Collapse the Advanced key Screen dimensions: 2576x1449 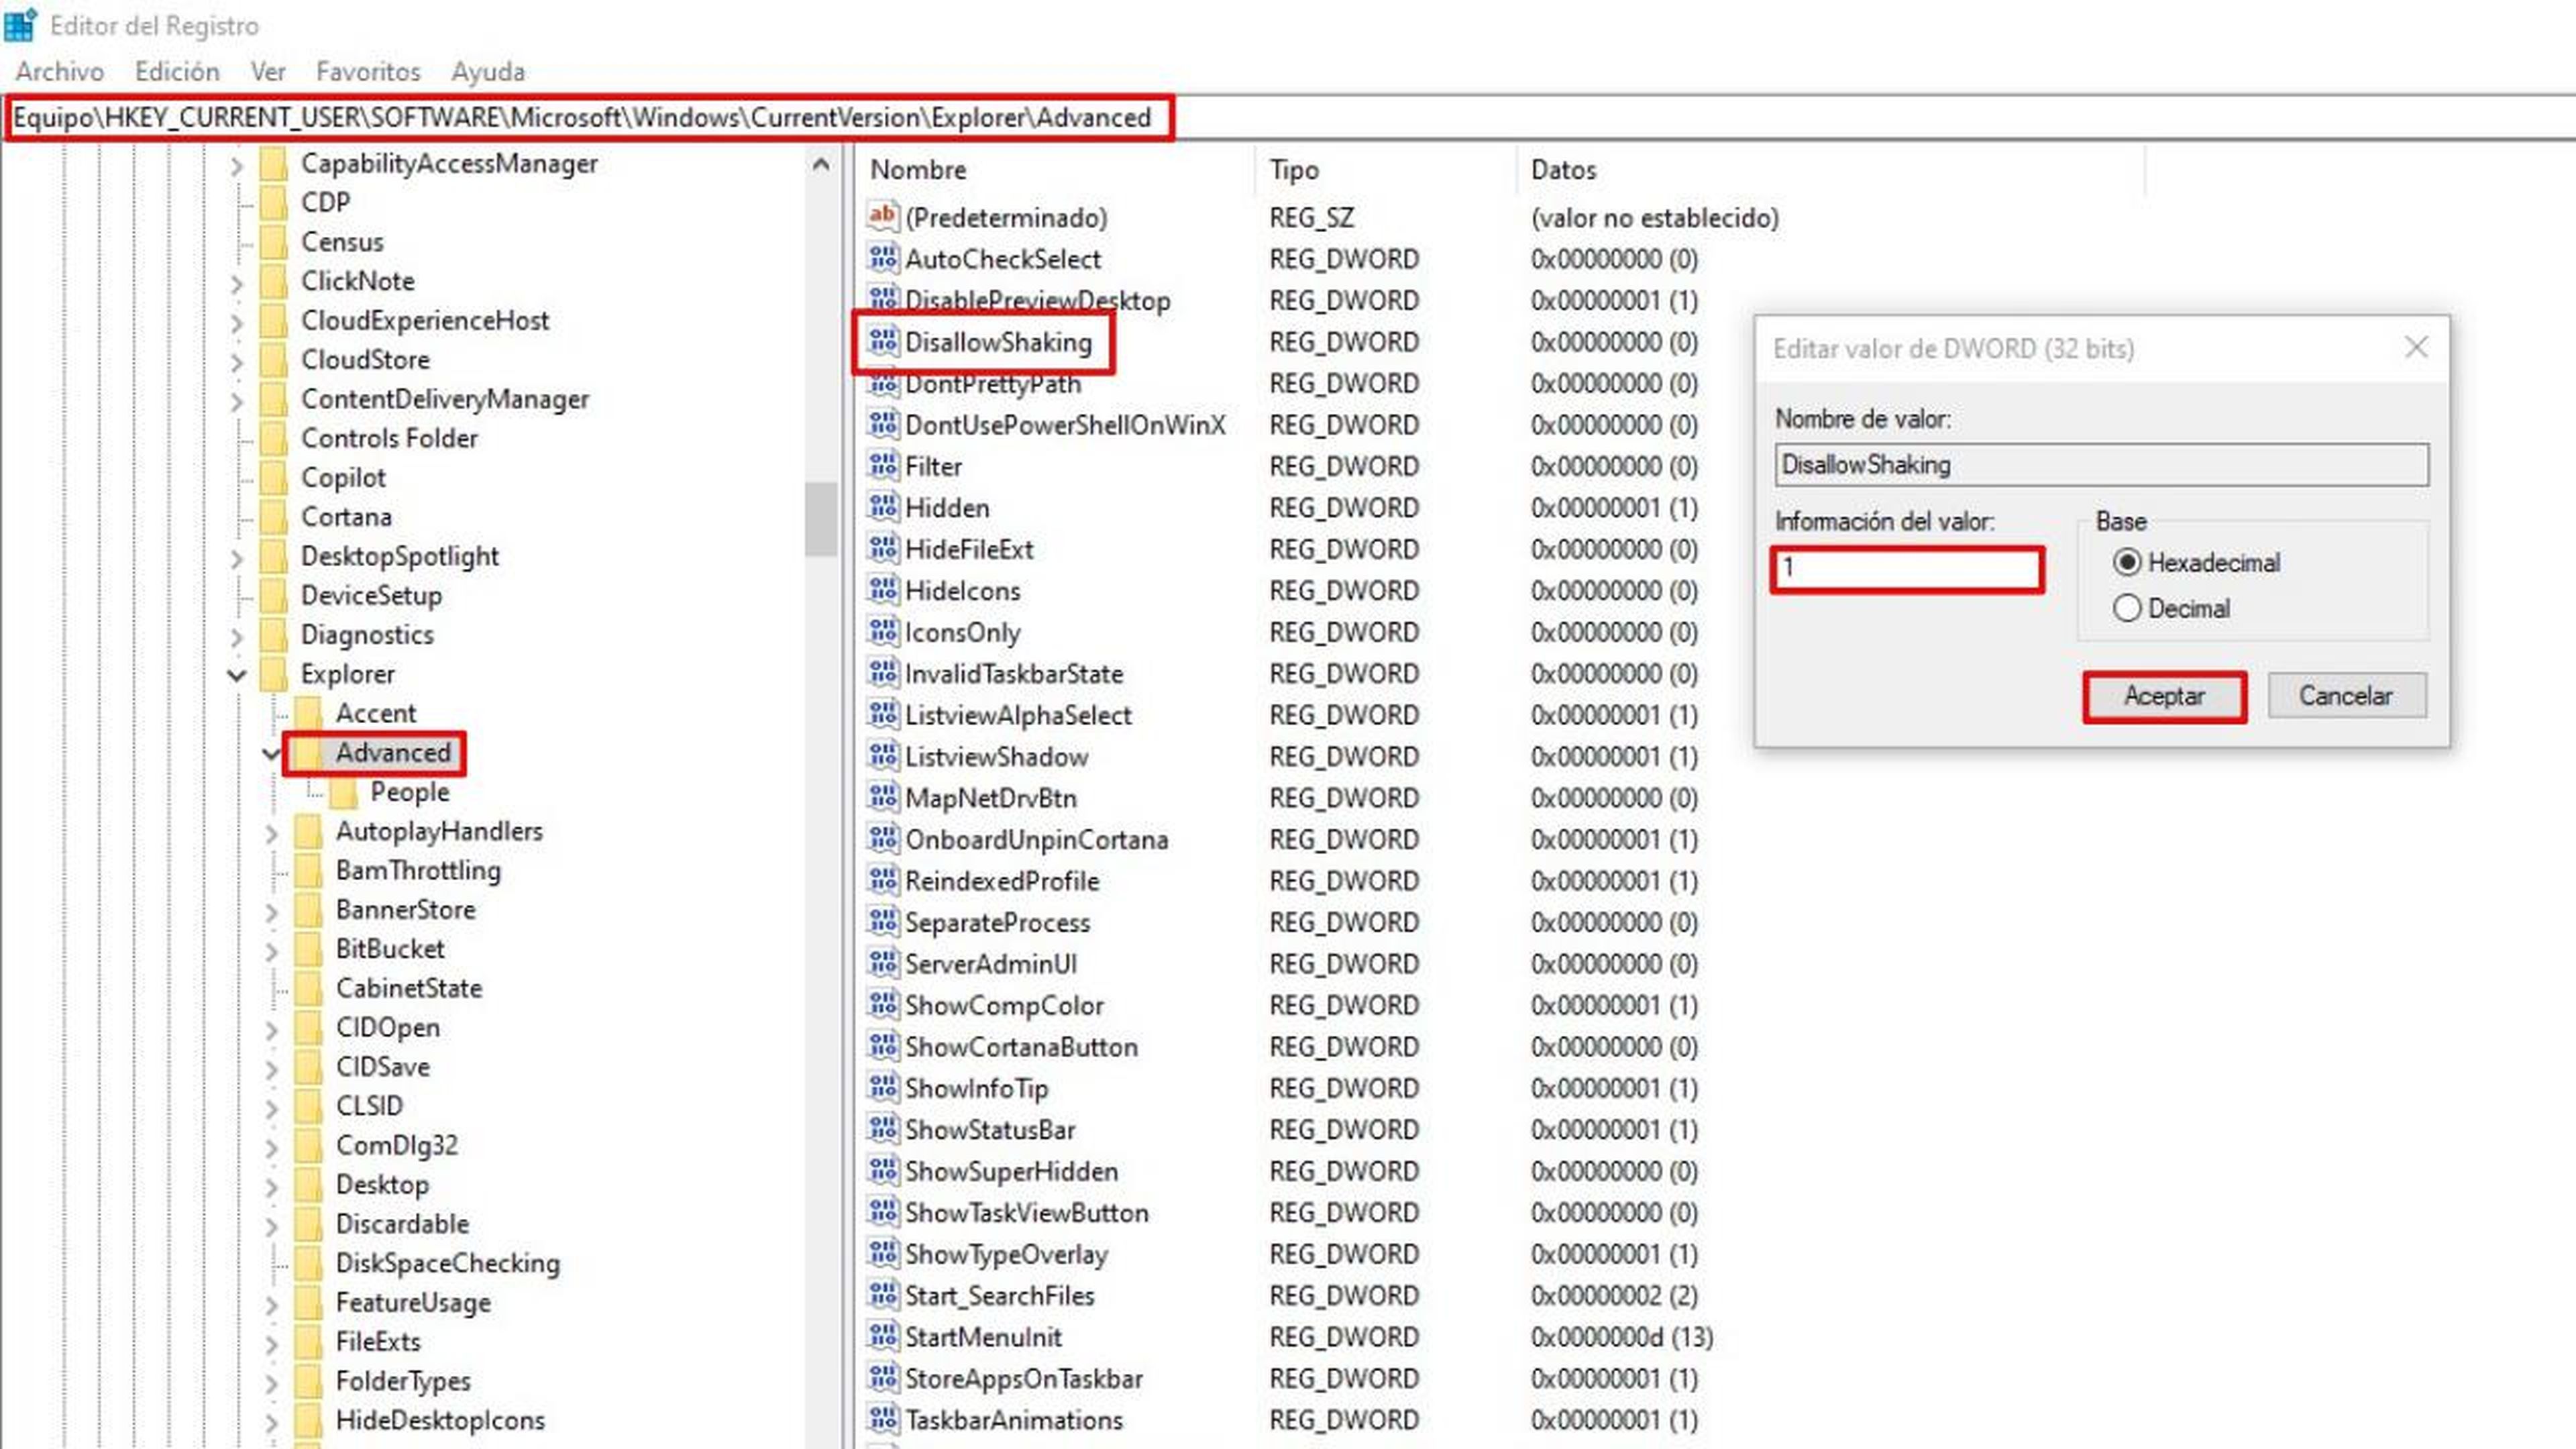coord(271,753)
